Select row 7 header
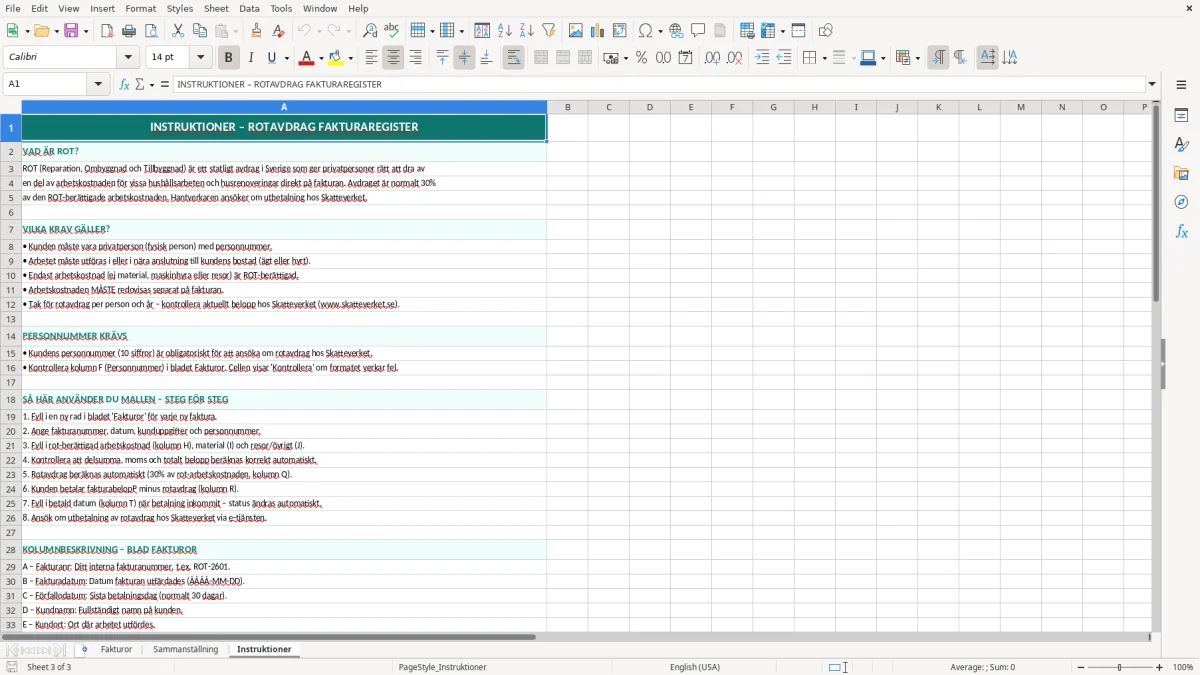The height and width of the screenshot is (675, 1200). click(11, 229)
